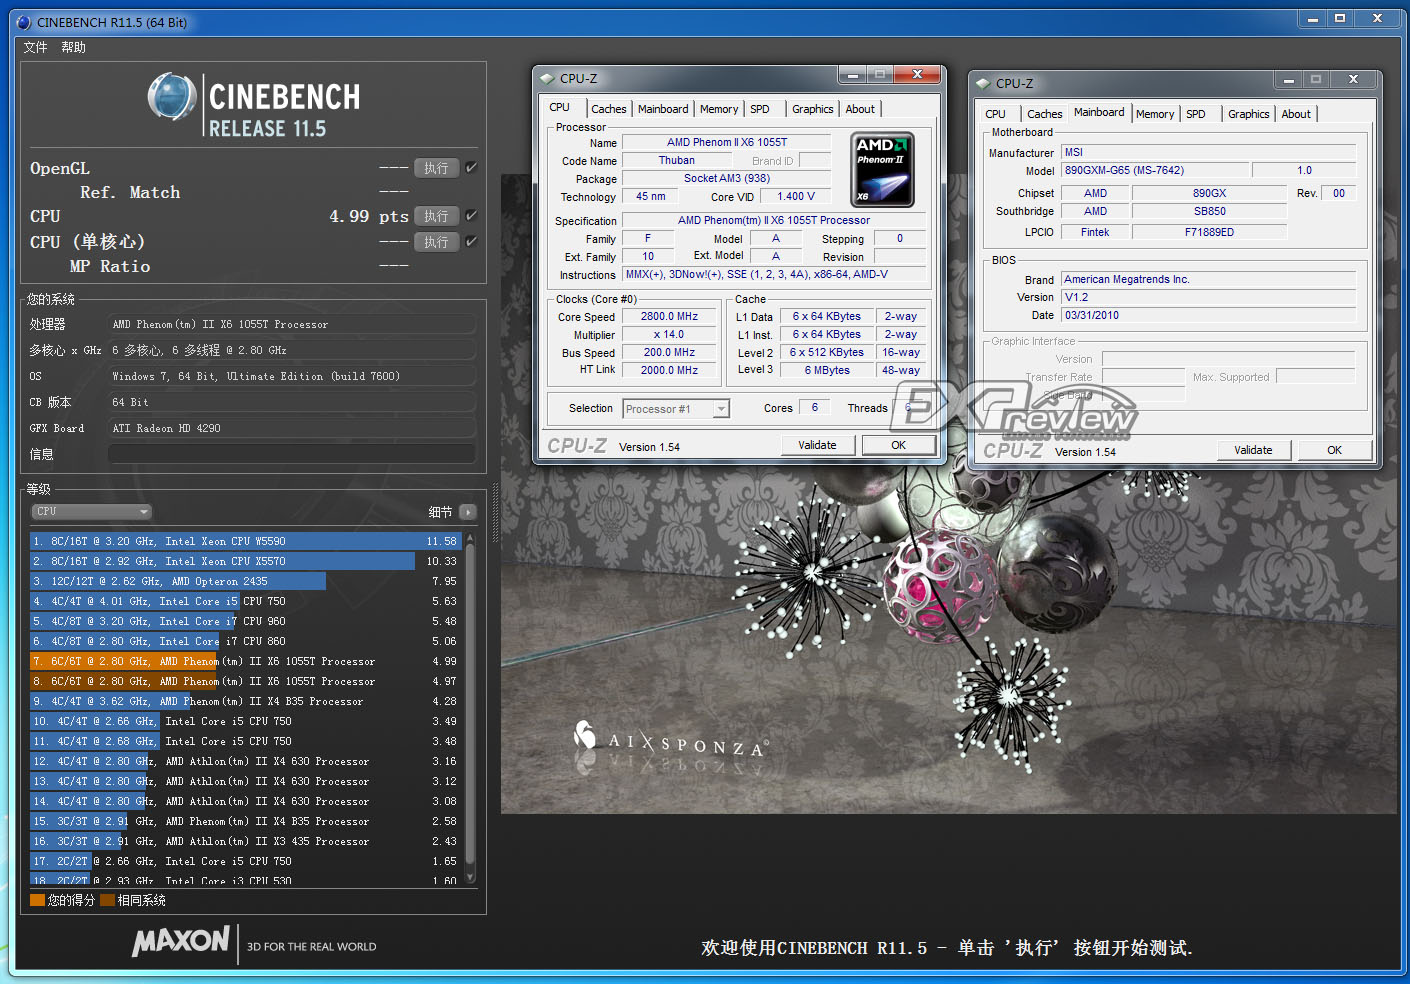Click the MAXON logo
The image size is (1410, 984).
[x=181, y=941]
